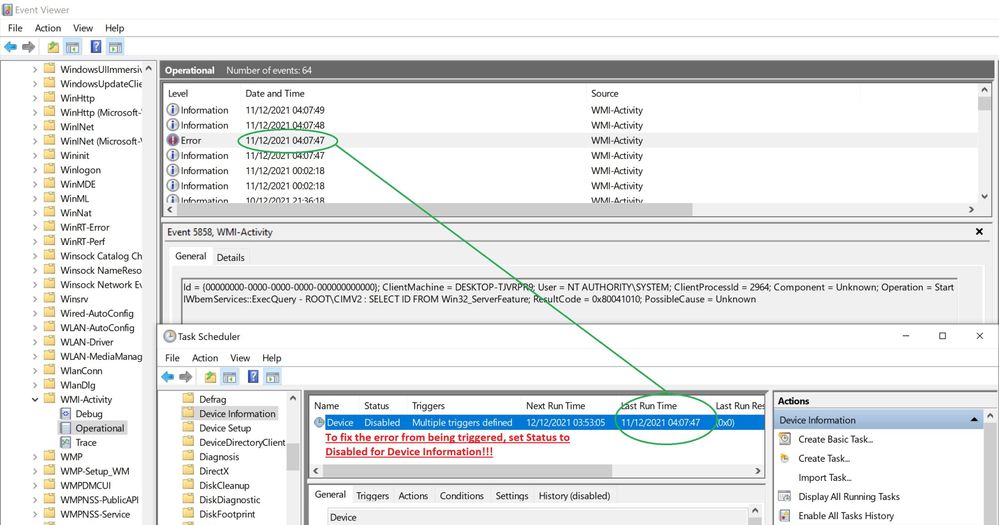Click the Create Basic Task icon
The width and height of the screenshot is (999, 525).
pos(785,439)
